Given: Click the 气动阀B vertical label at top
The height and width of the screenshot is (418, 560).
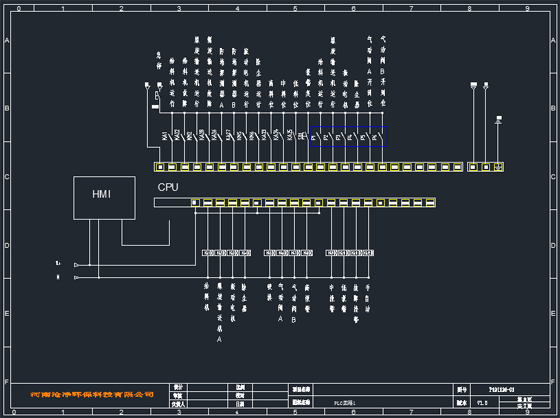Looking at the screenshot, I should pyautogui.click(x=383, y=71).
